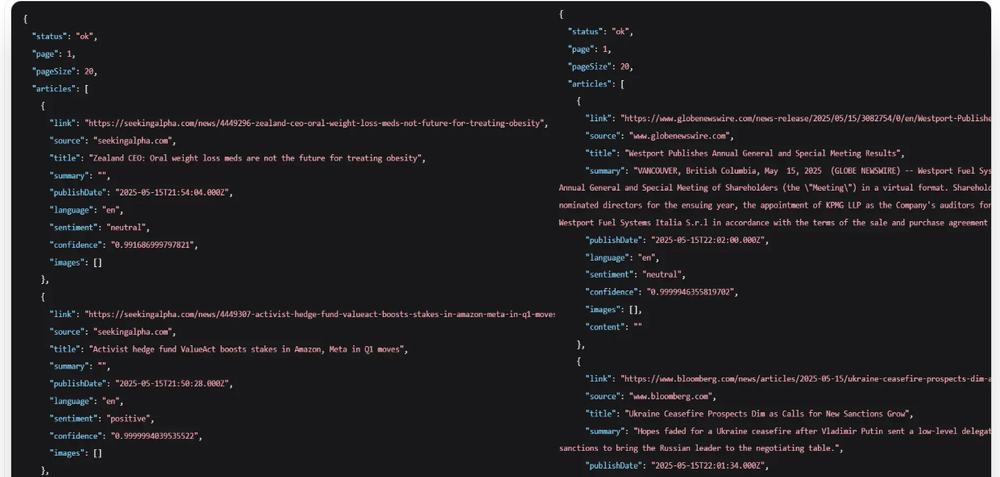Click title "Westport Publishes Annual General and Special Meeting Results"
1000x477 pixels.
pos(764,153)
